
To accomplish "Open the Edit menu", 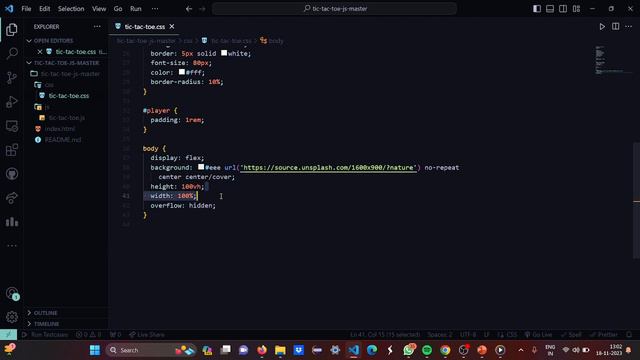I will [44, 9].
